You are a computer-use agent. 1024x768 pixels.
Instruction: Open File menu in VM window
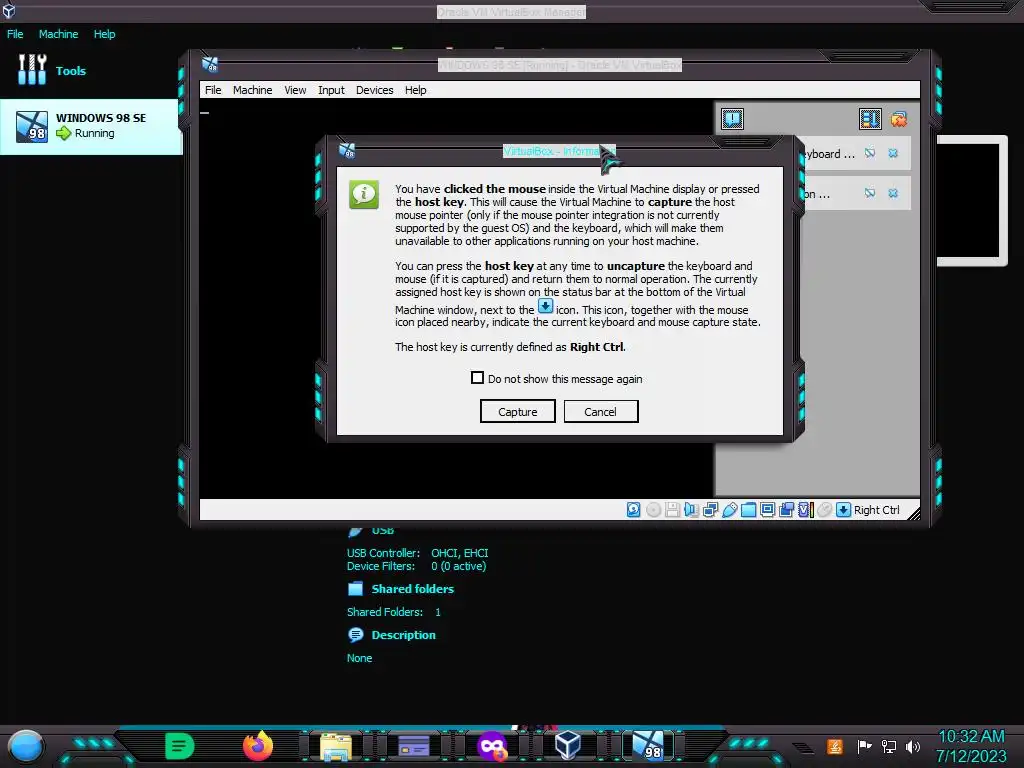click(213, 90)
